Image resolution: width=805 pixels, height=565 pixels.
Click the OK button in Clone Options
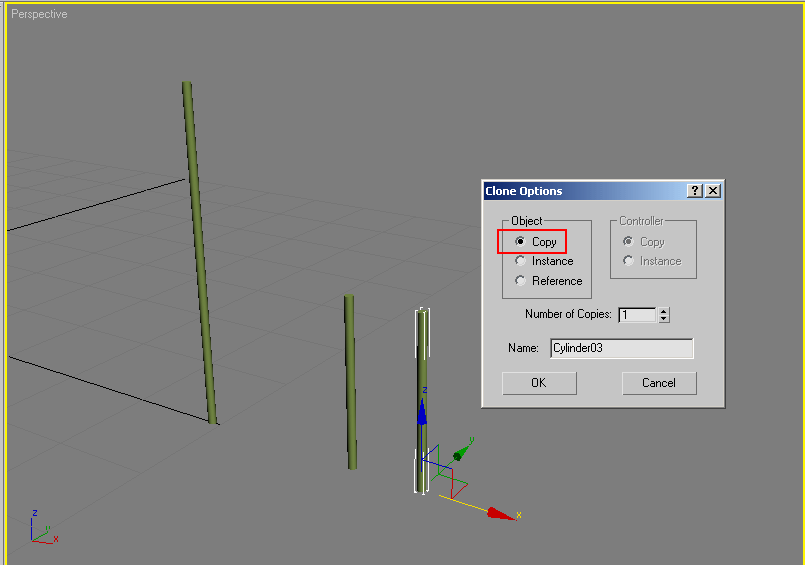539,383
